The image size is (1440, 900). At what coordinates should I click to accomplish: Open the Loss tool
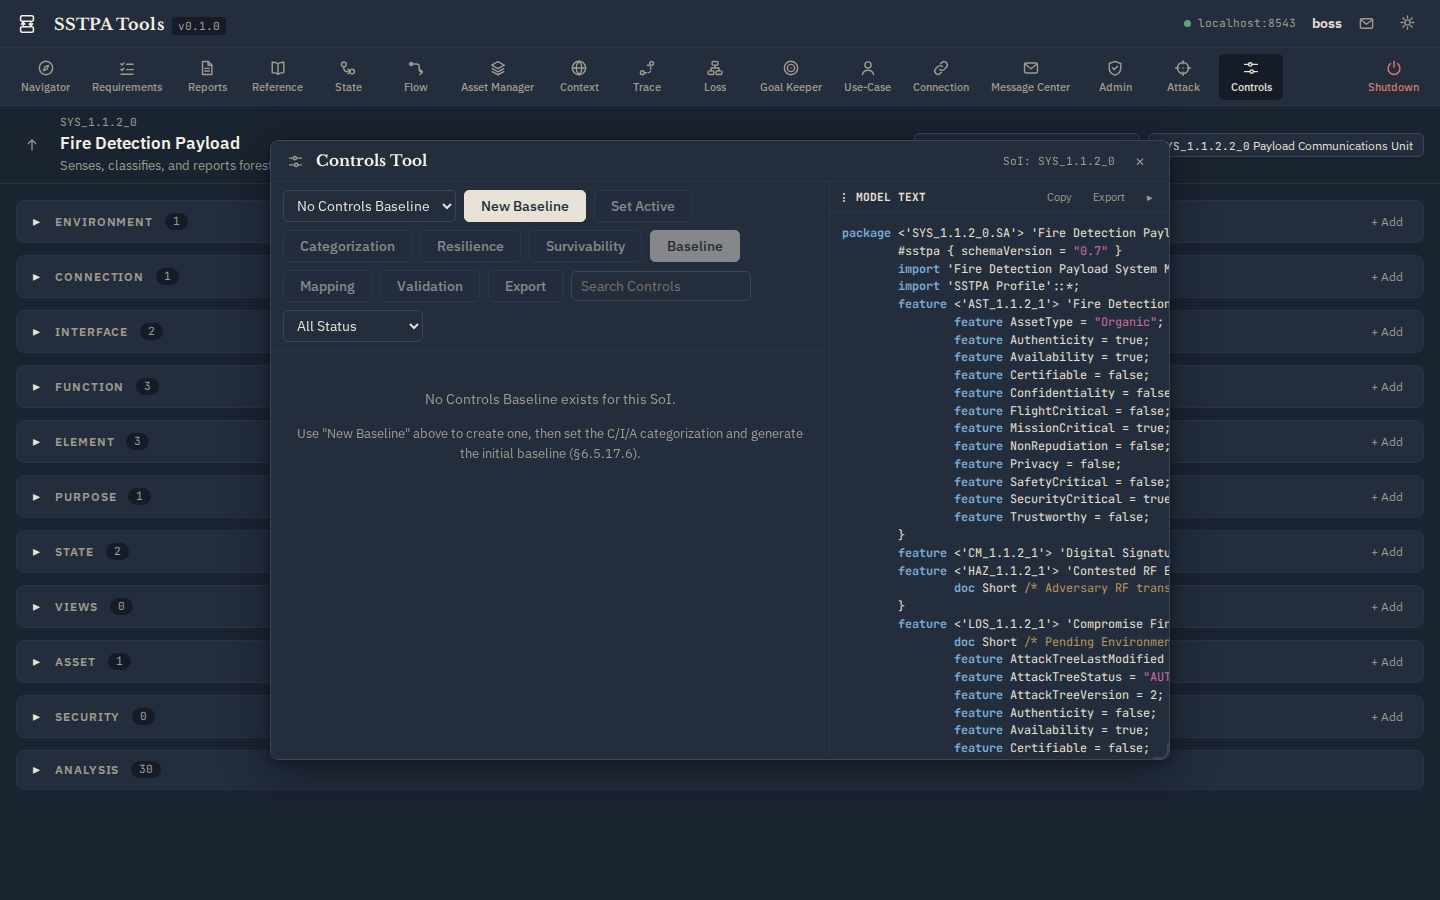(715, 76)
